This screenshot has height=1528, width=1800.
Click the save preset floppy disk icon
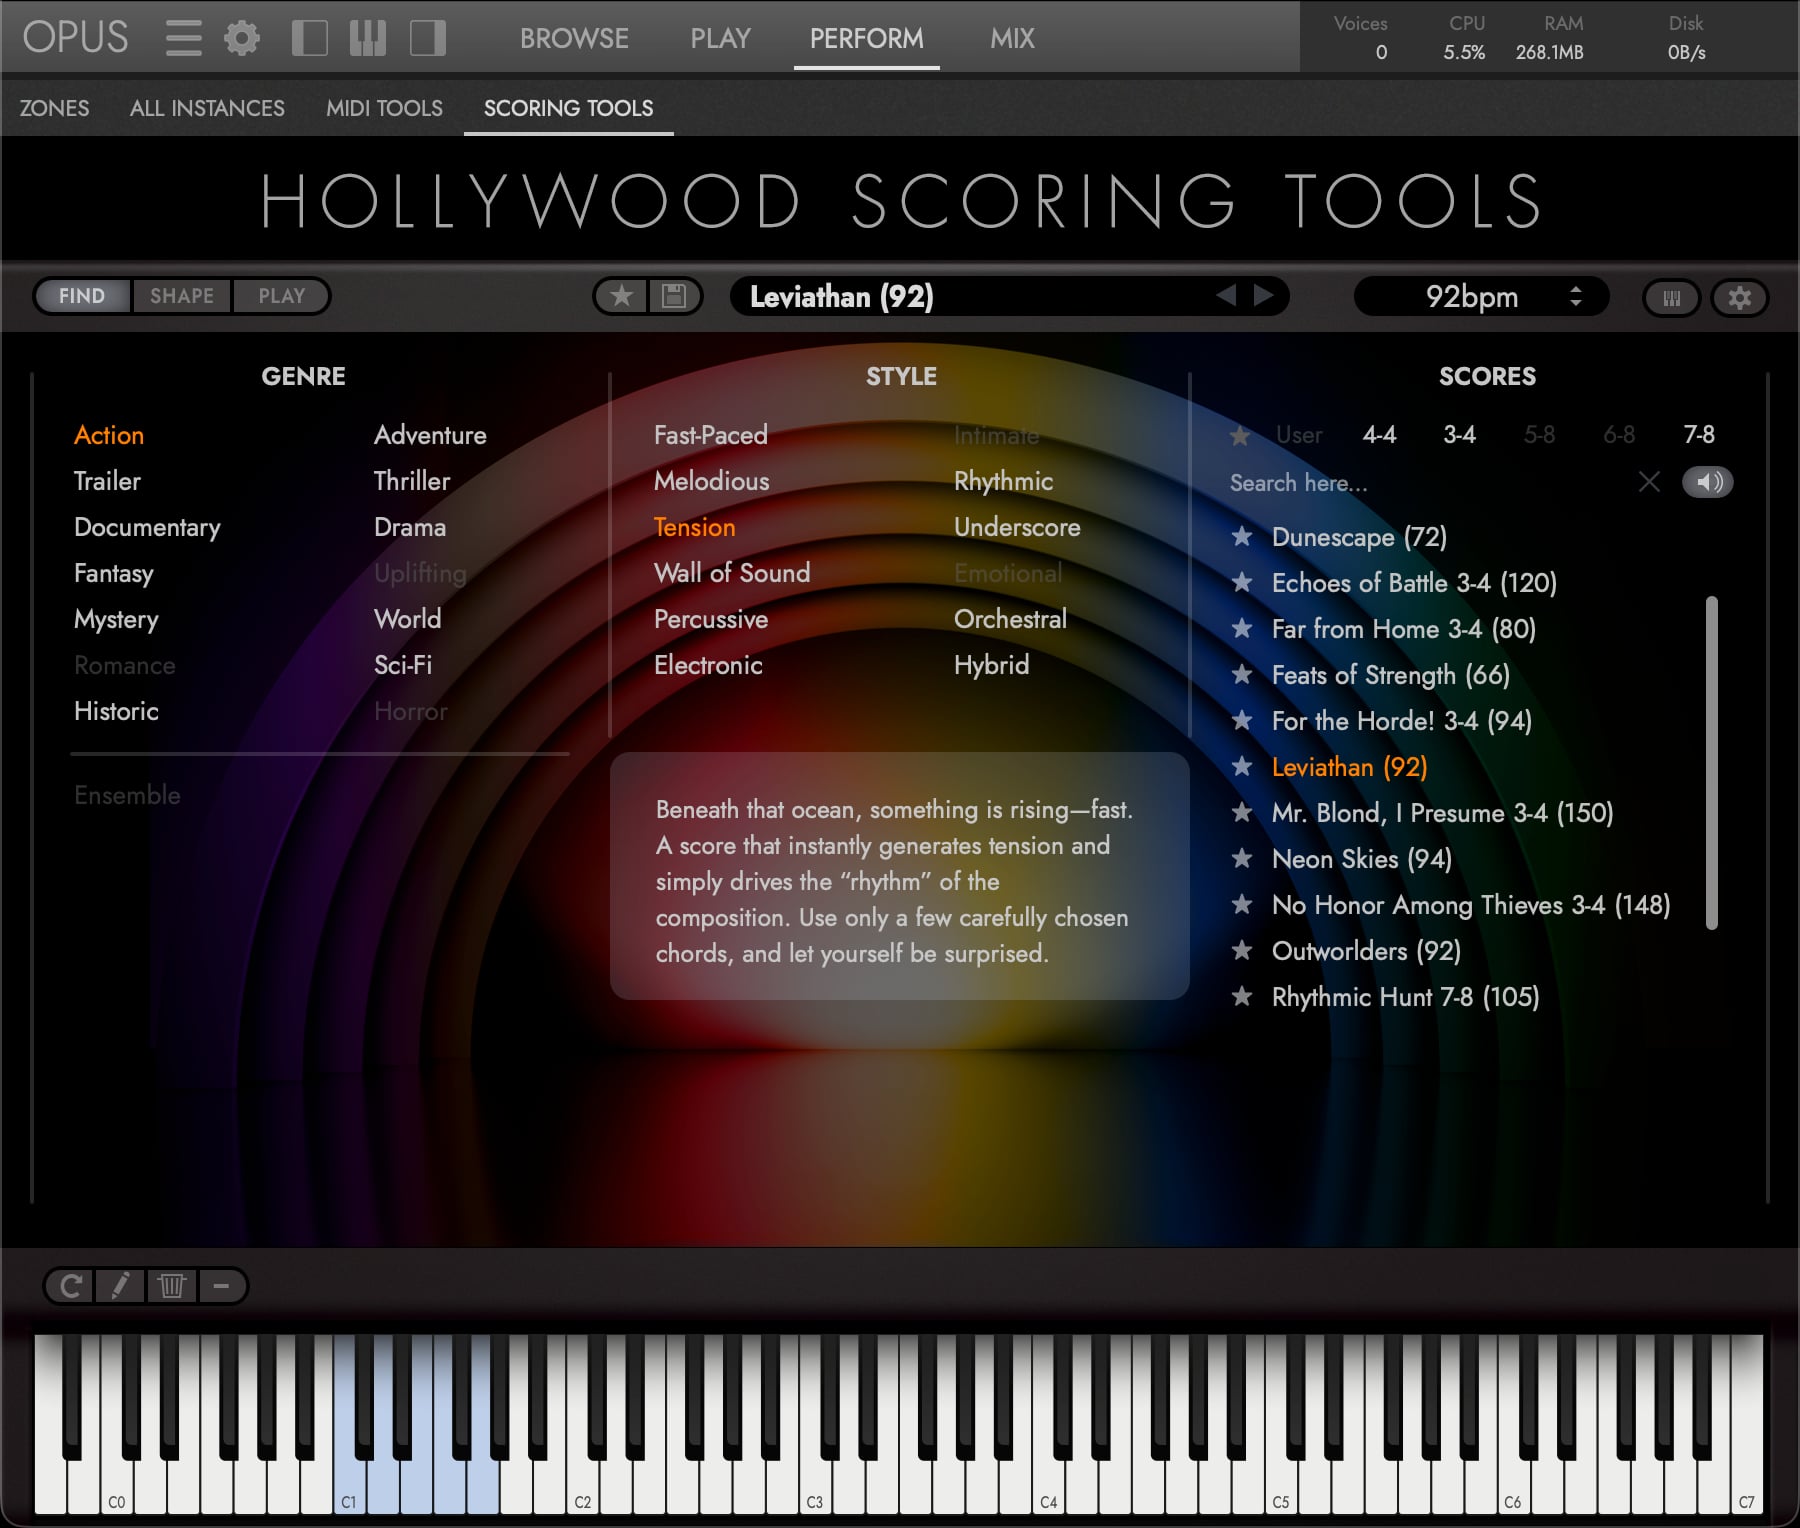pos(674,296)
